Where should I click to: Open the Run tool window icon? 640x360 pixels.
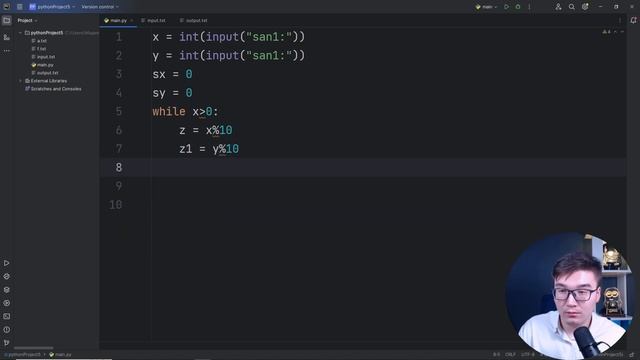click(7, 263)
